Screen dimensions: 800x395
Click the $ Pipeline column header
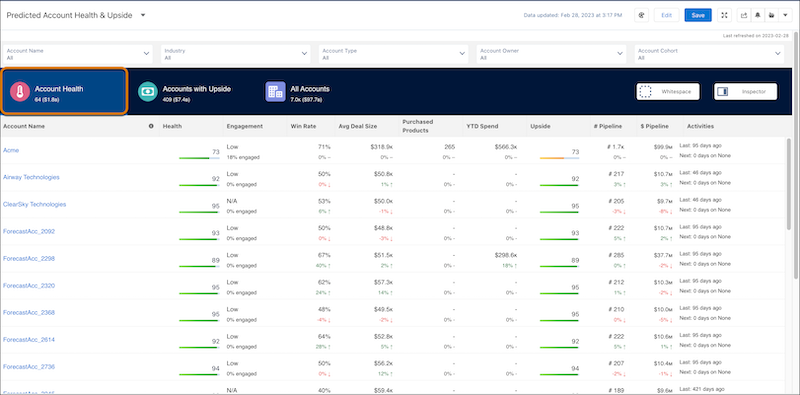655,126
